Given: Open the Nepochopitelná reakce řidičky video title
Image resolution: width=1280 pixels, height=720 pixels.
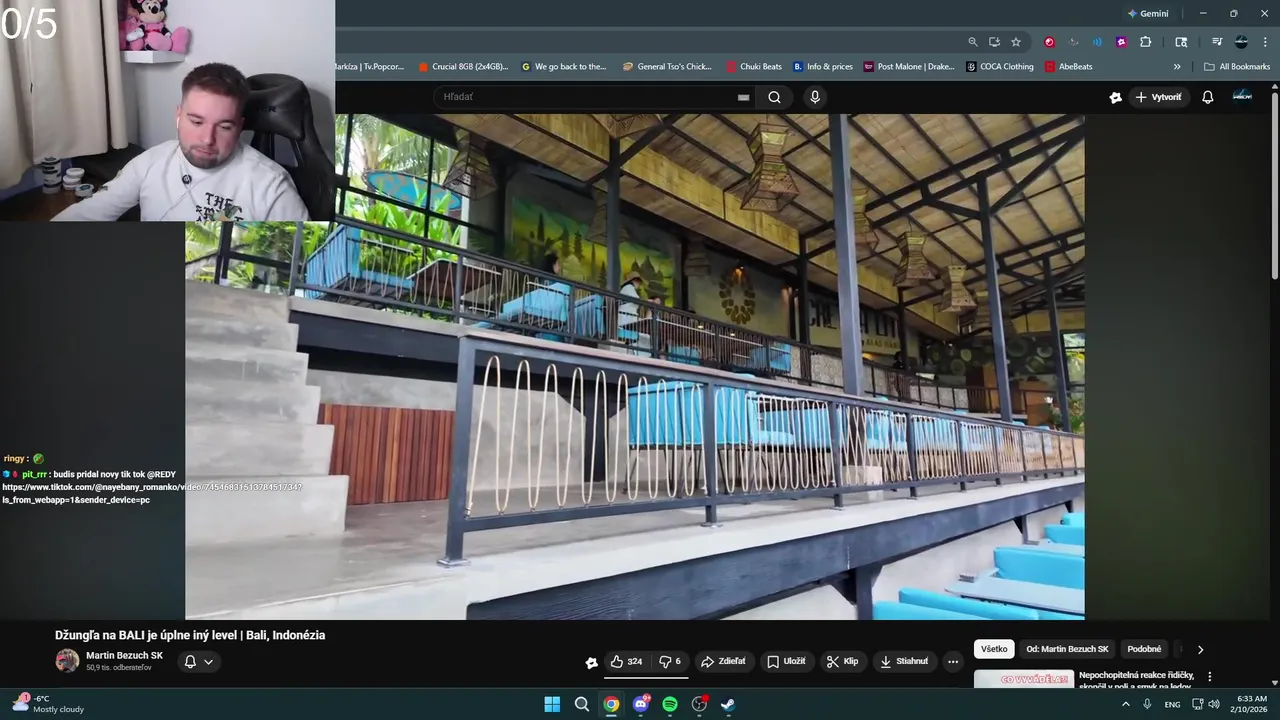Looking at the screenshot, I should pos(1137,680).
